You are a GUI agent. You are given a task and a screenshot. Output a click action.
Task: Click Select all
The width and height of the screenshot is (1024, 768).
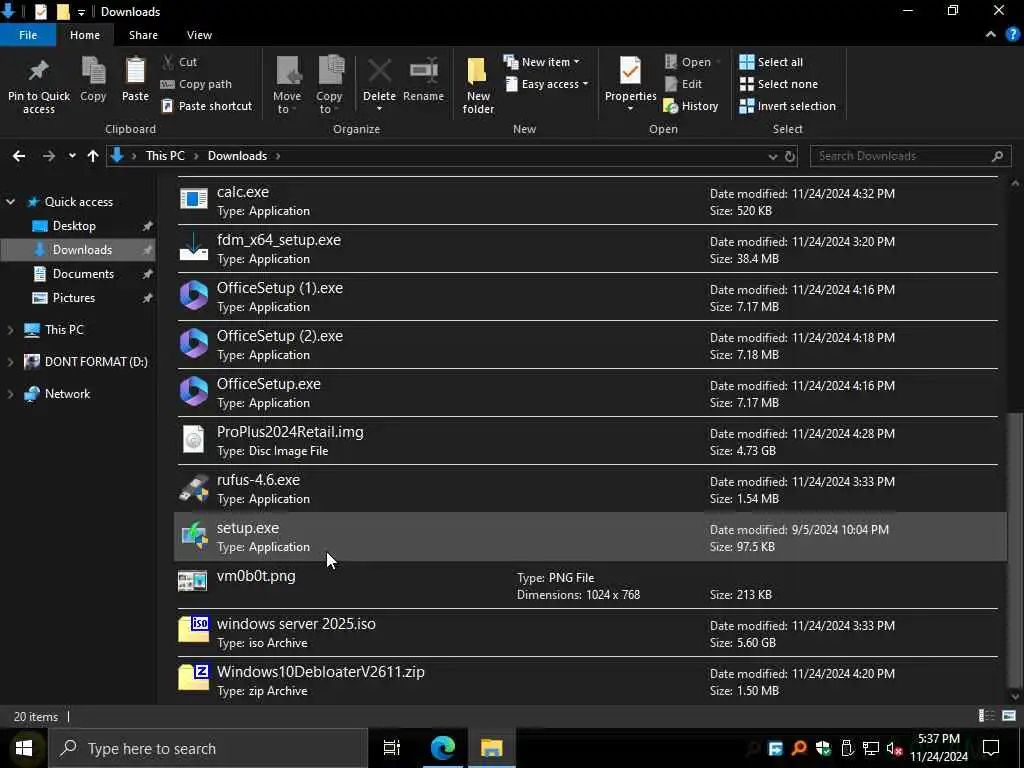[771, 62]
